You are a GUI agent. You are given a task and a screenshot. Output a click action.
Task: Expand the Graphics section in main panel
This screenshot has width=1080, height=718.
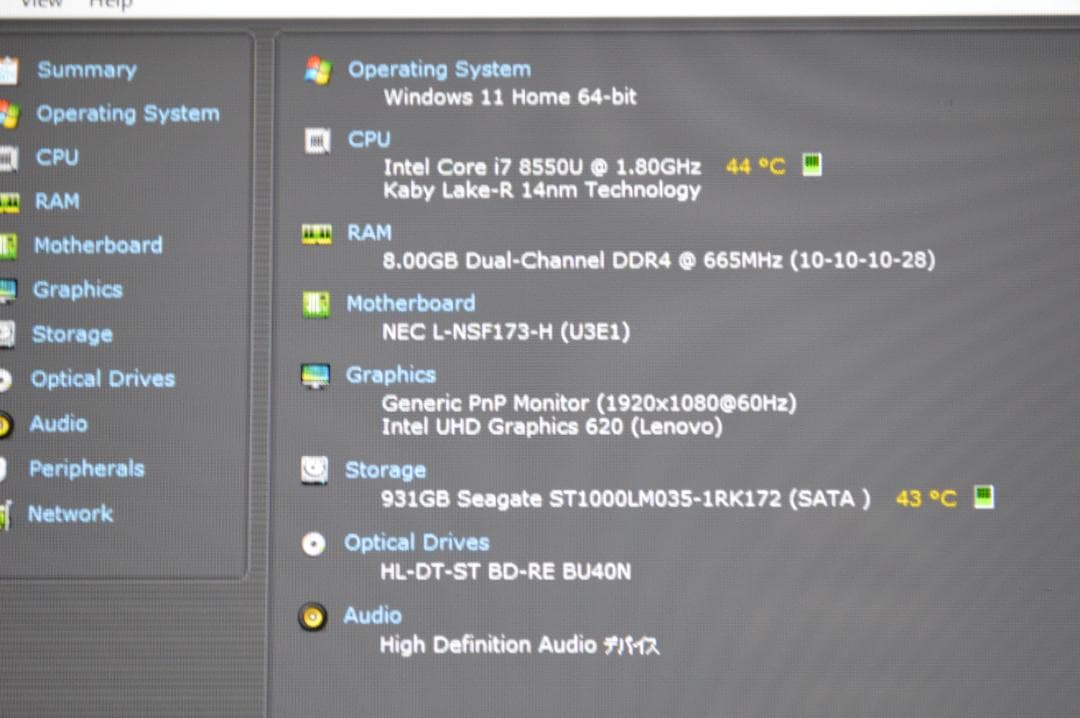point(390,374)
